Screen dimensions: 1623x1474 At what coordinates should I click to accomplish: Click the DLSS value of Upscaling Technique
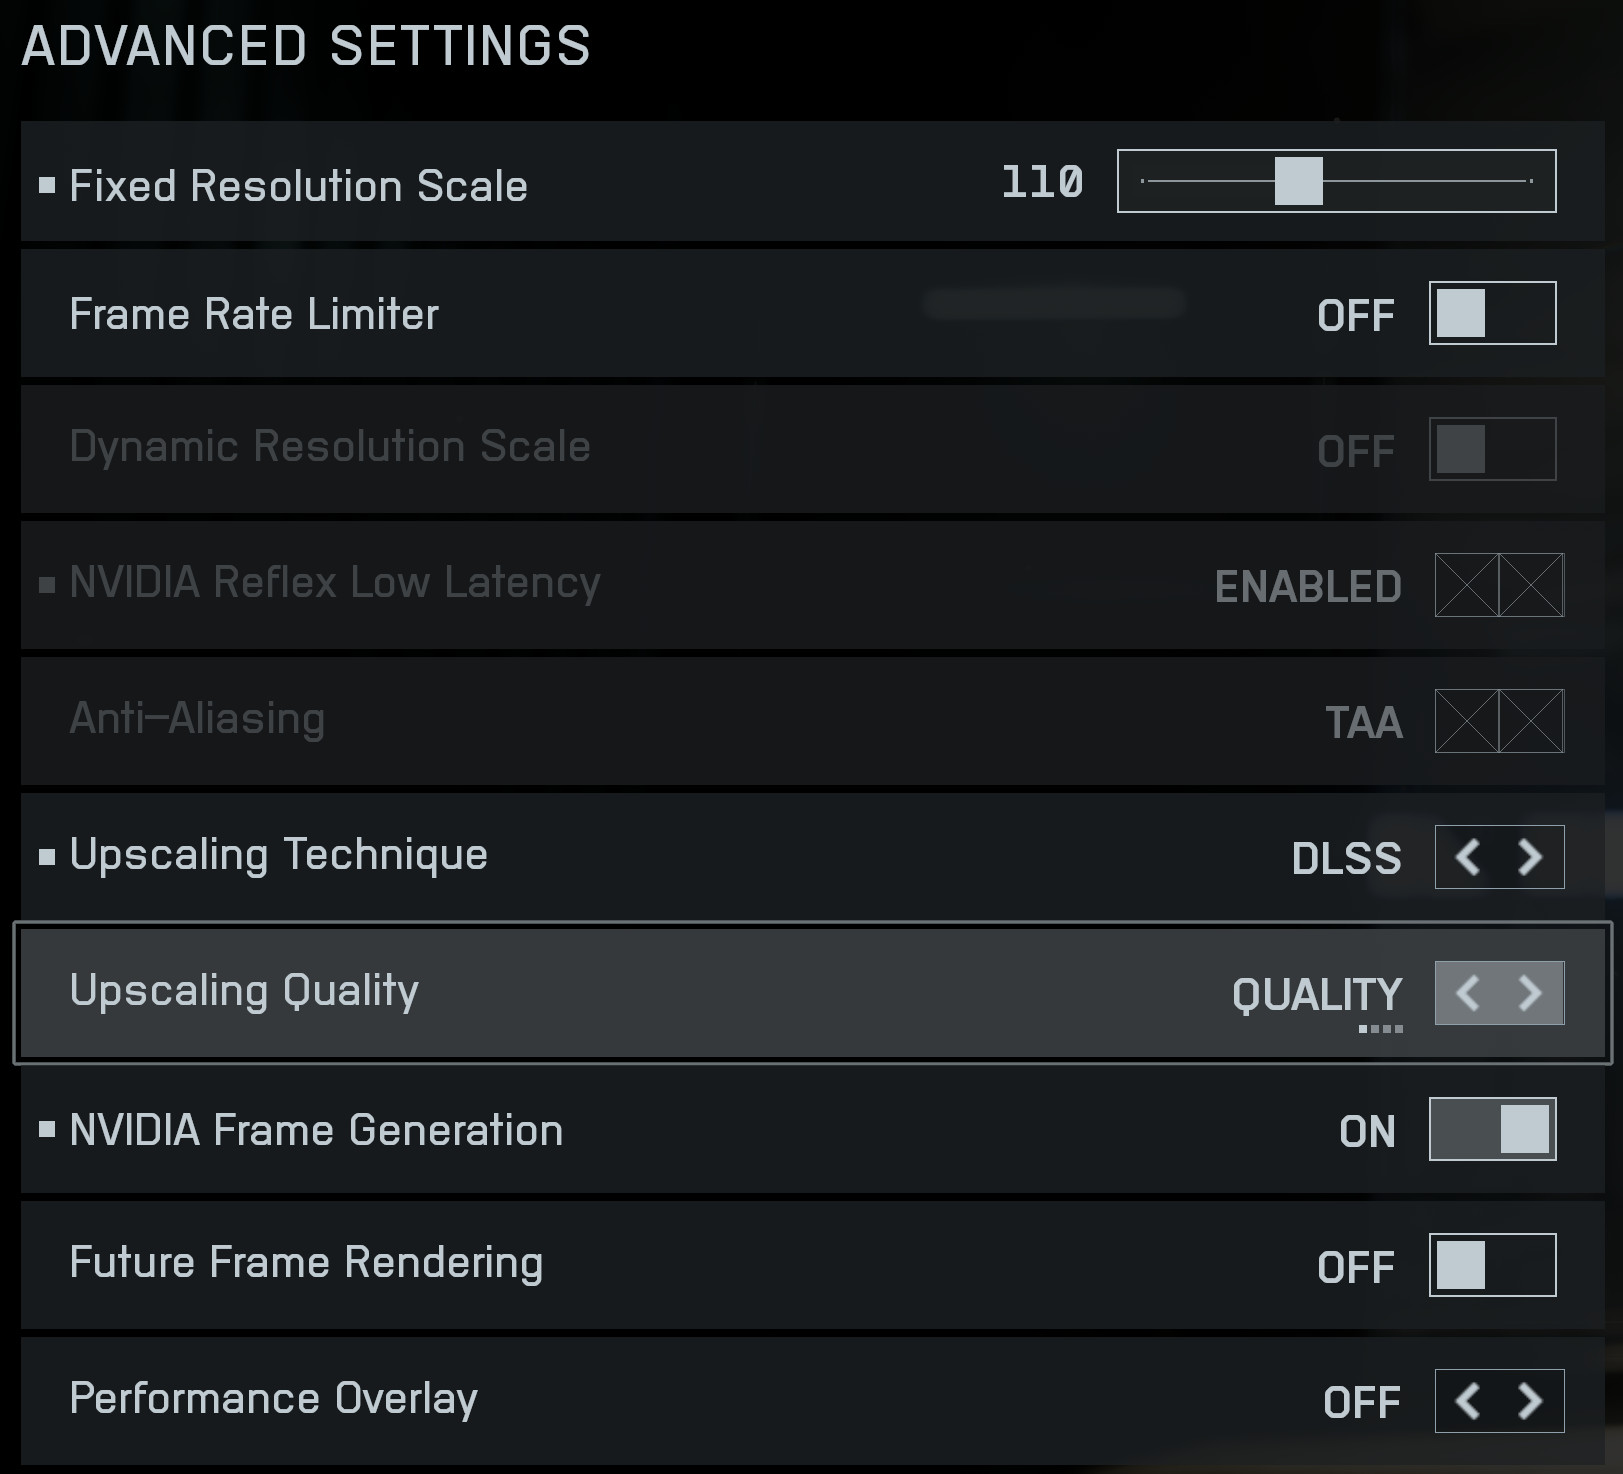1346,859
